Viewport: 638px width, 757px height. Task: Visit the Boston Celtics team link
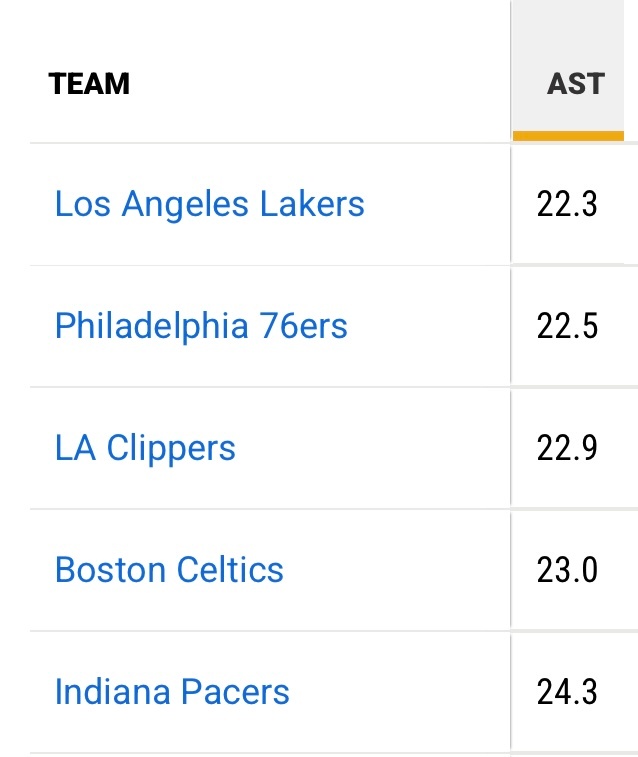coord(169,570)
